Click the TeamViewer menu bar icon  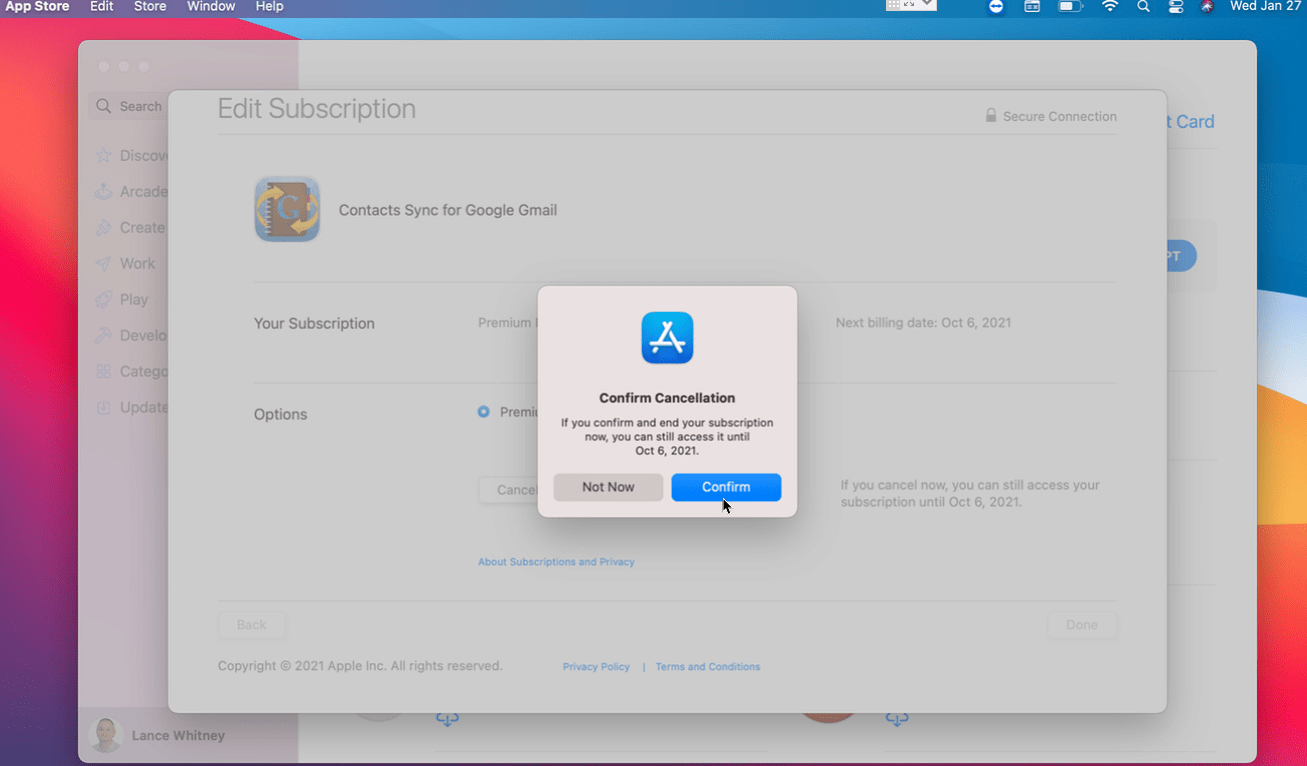[x=996, y=7]
